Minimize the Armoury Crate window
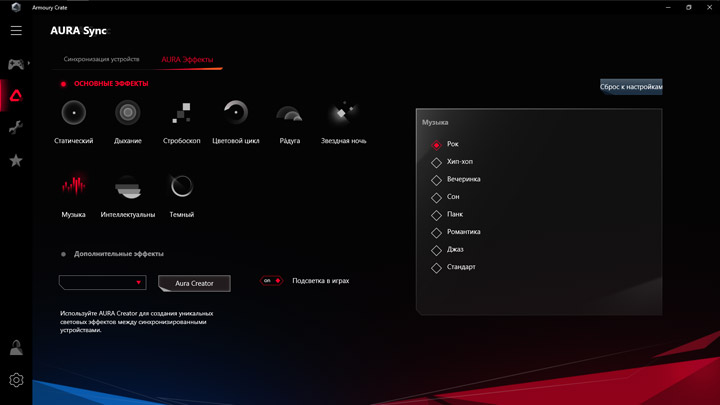The width and height of the screenshot is (720, 405). 668,7
